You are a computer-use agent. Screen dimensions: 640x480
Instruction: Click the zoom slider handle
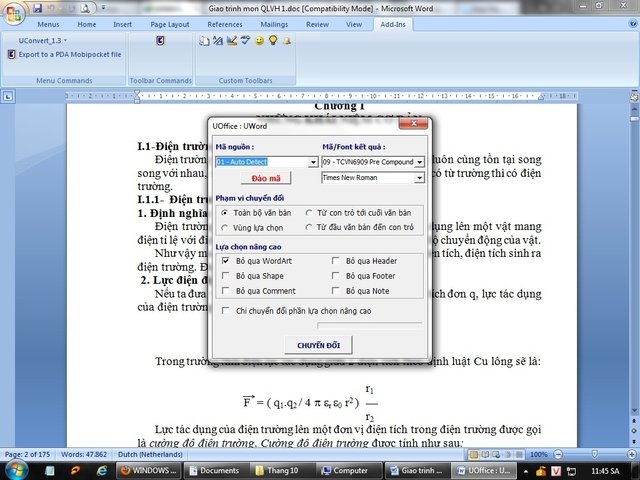tap(594, 454)
